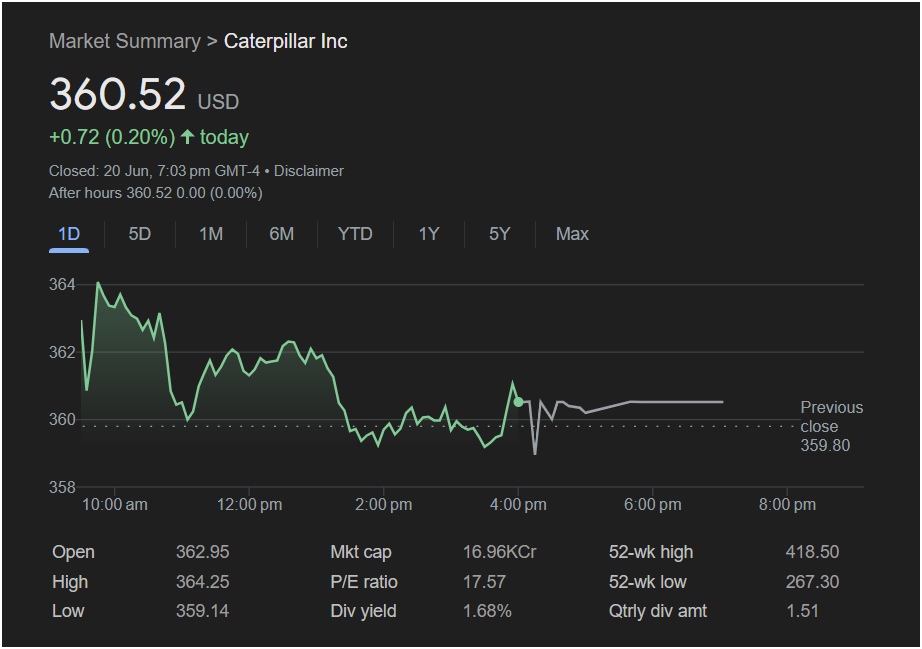
Task: Show the YTD chart range
Action: [355, 234]
